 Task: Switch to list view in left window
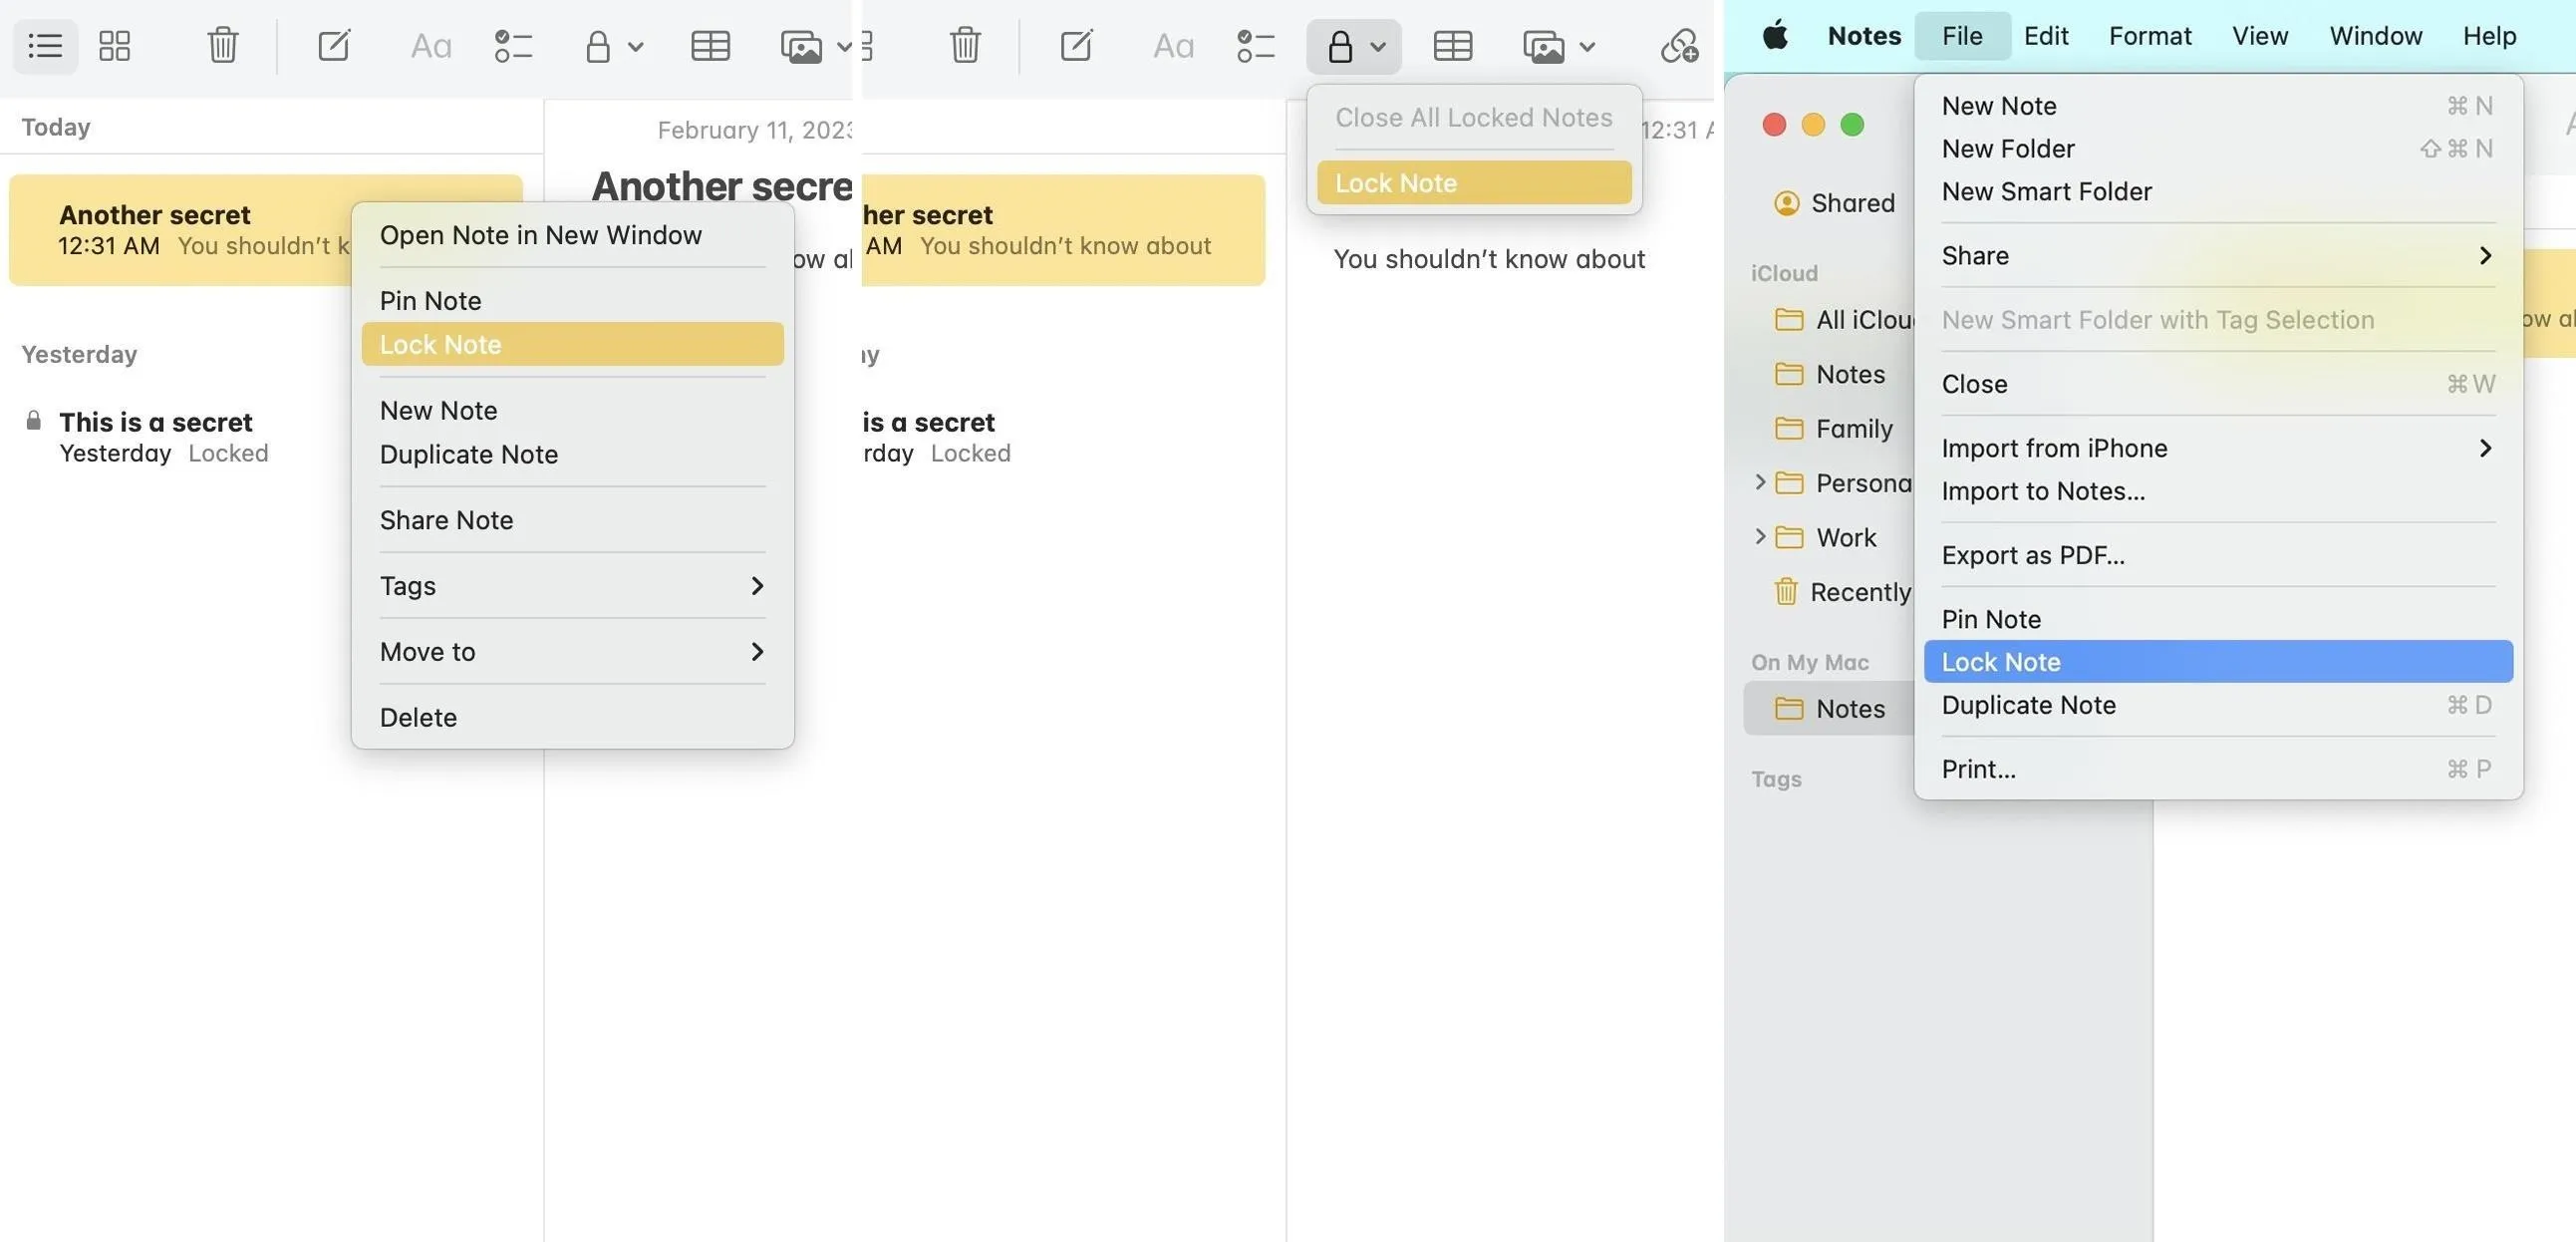(45, 46)
